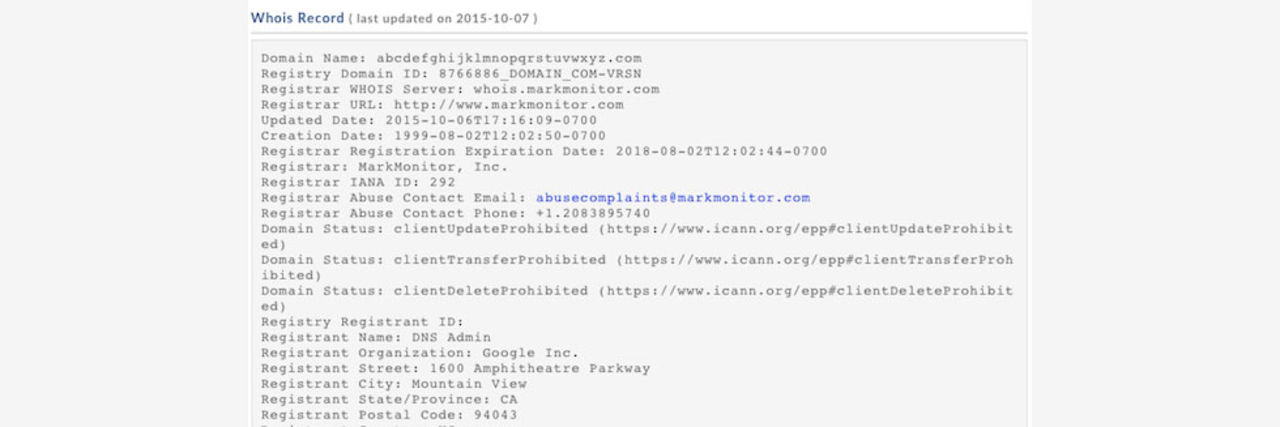This screenshot has height=427, width=1280.
Task: Click the Registrant Organization: Google Inc. line
Action: (420, 353)
